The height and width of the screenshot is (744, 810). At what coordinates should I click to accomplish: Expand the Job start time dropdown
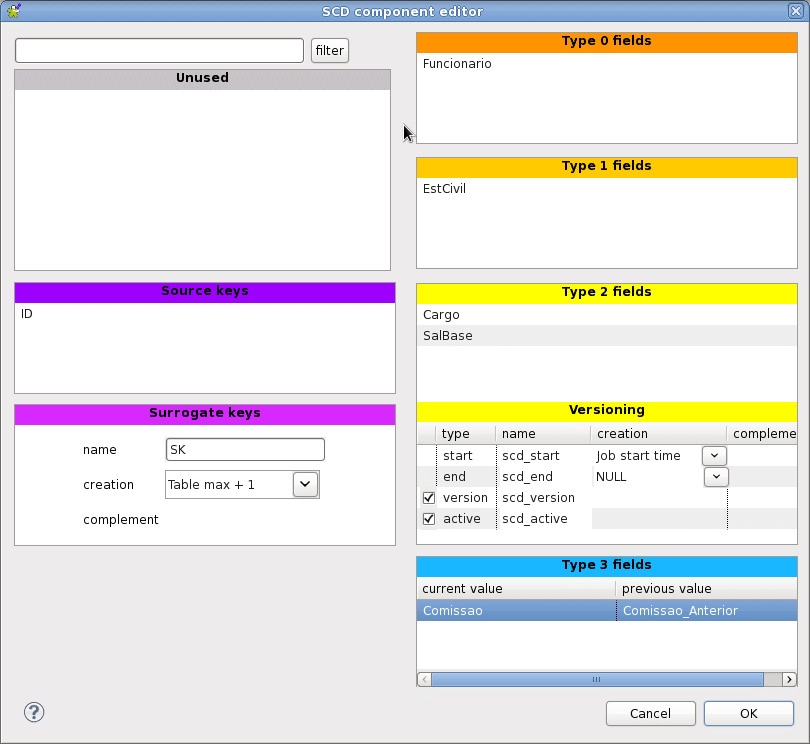(715, 456)
